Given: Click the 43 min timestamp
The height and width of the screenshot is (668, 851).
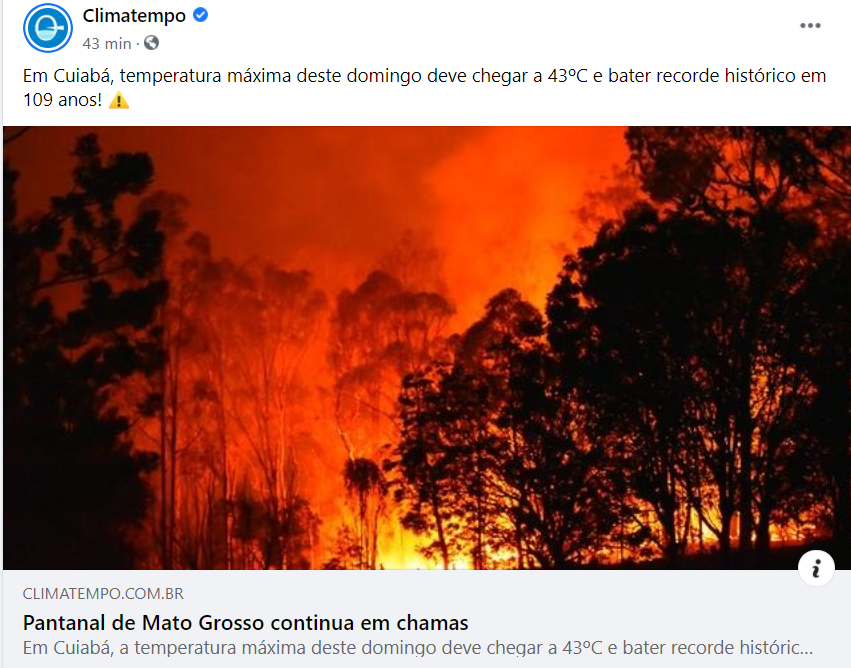Looking at the screenshot, I should coord(107,43).
